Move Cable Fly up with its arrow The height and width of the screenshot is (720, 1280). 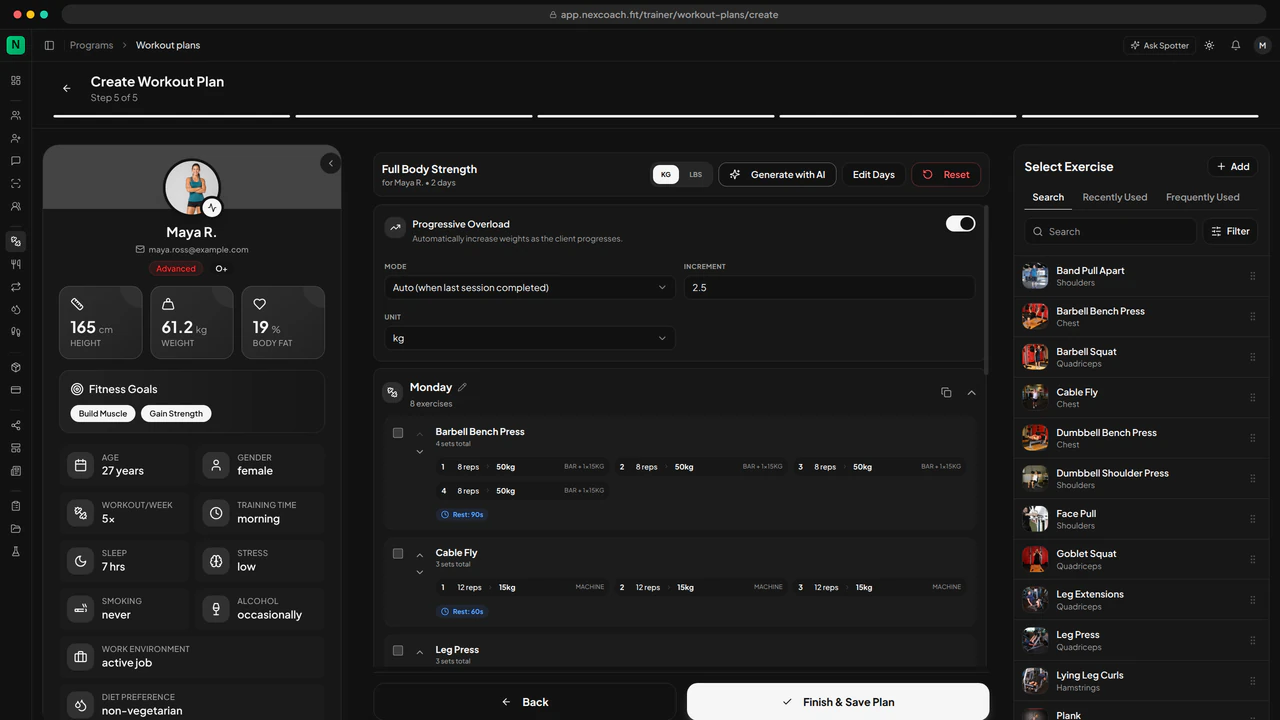click(420, 555)
